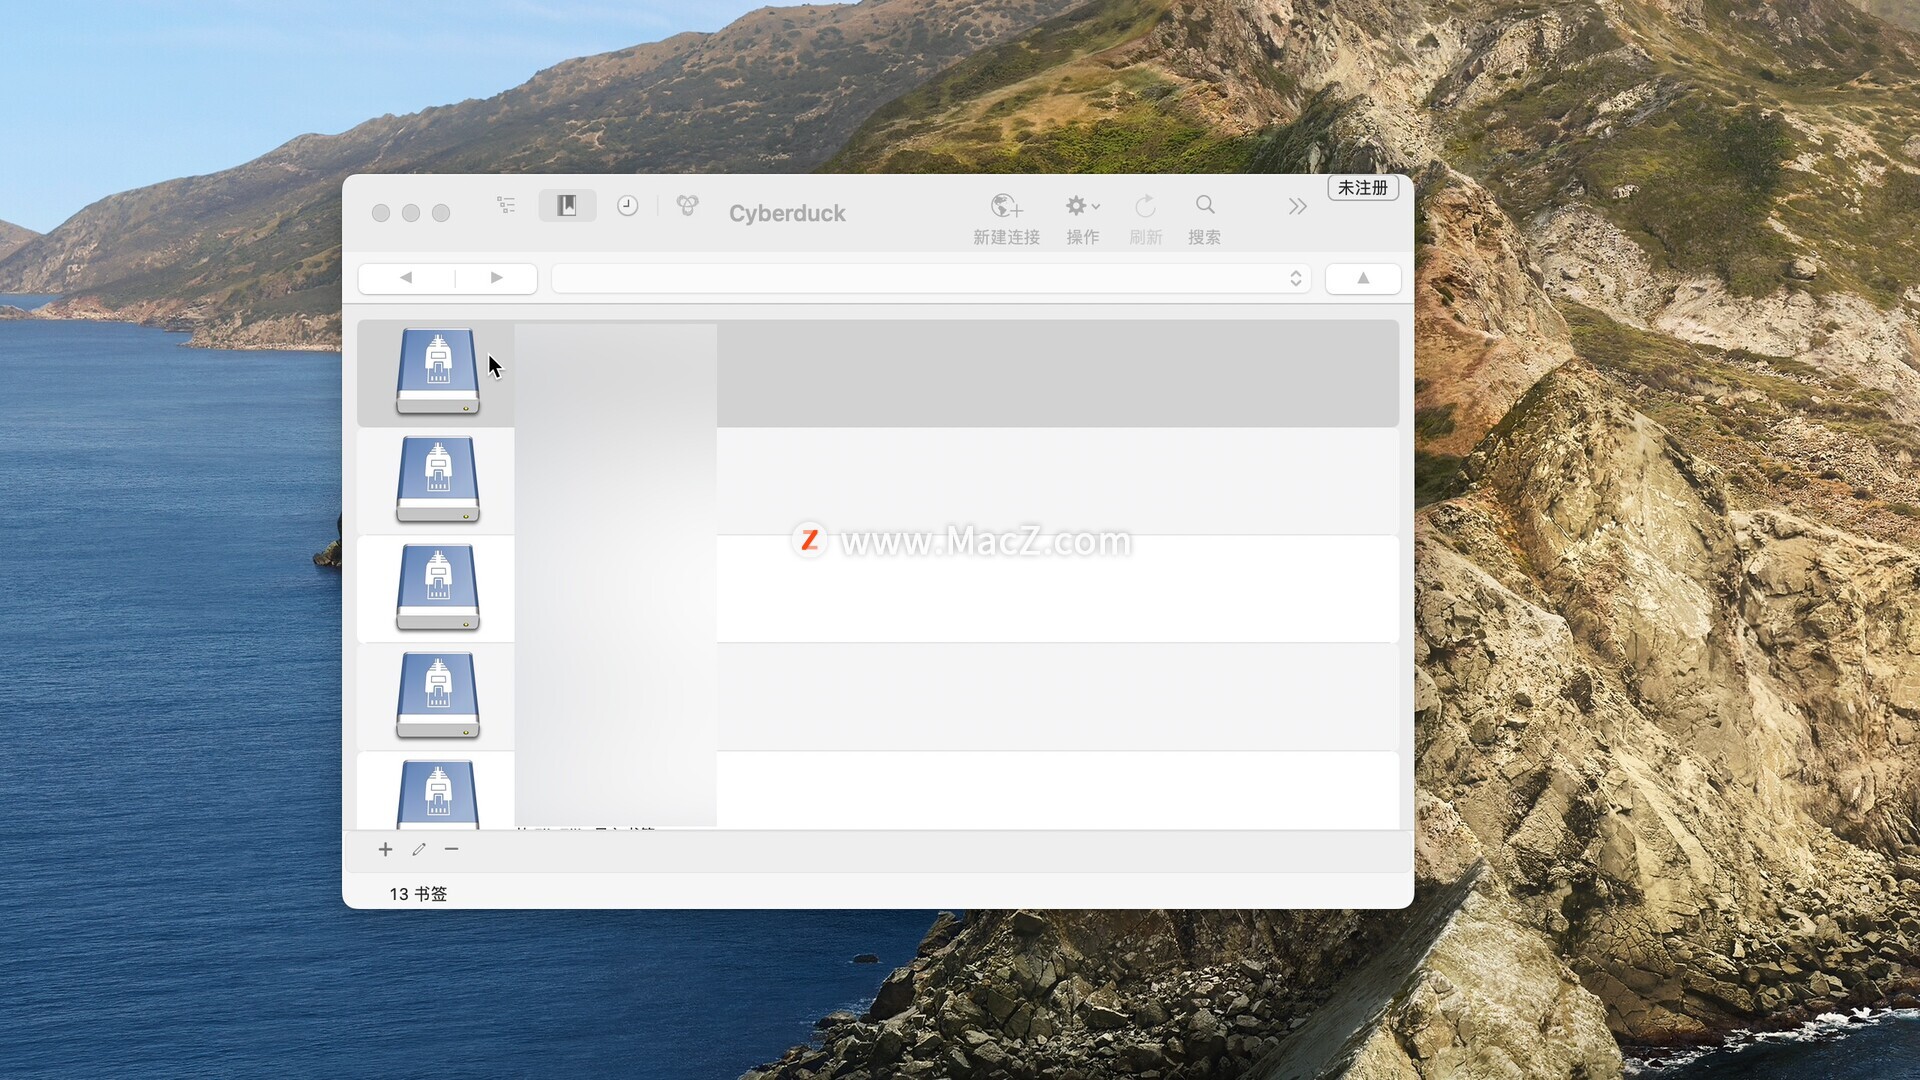Click the New Connection globe icon
Viewport: 1920px width, 1080px height.
1006,206
